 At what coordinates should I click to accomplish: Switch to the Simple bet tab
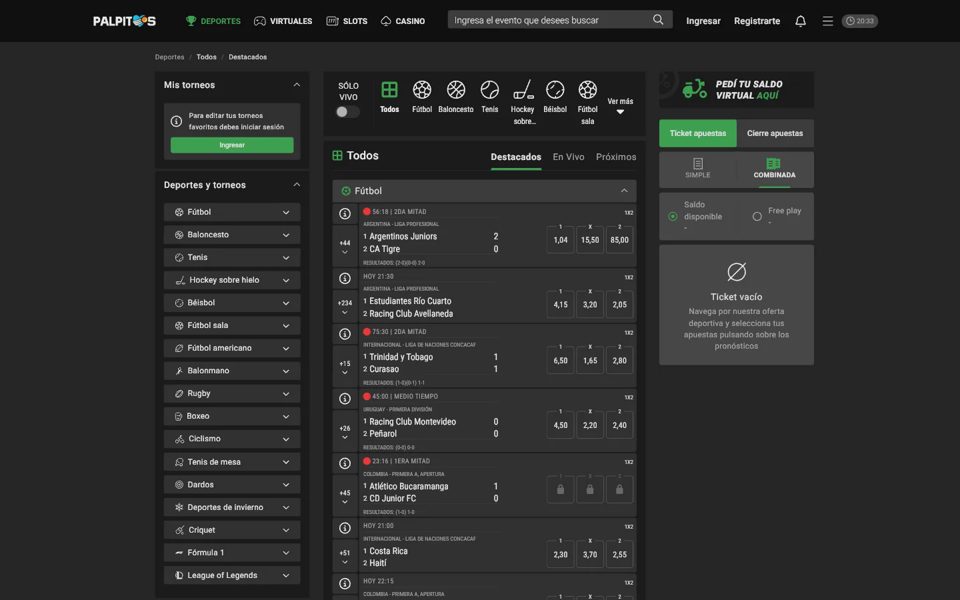tap(698, 168)
